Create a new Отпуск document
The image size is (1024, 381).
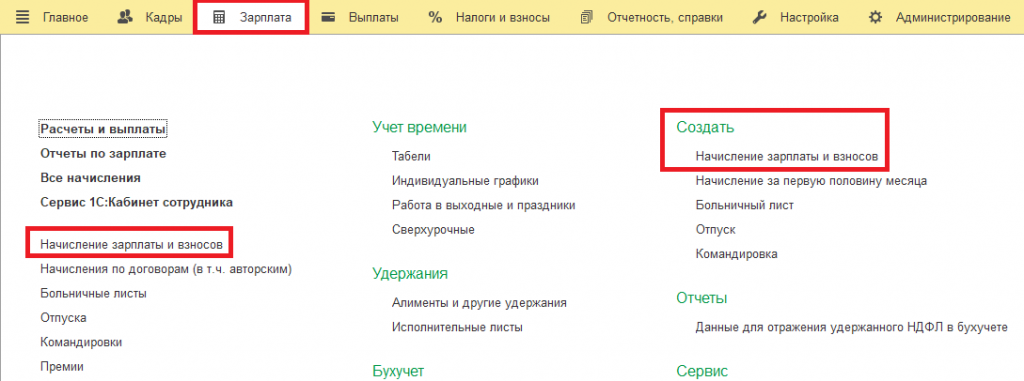pyautogui.click(x=716, y=229)
